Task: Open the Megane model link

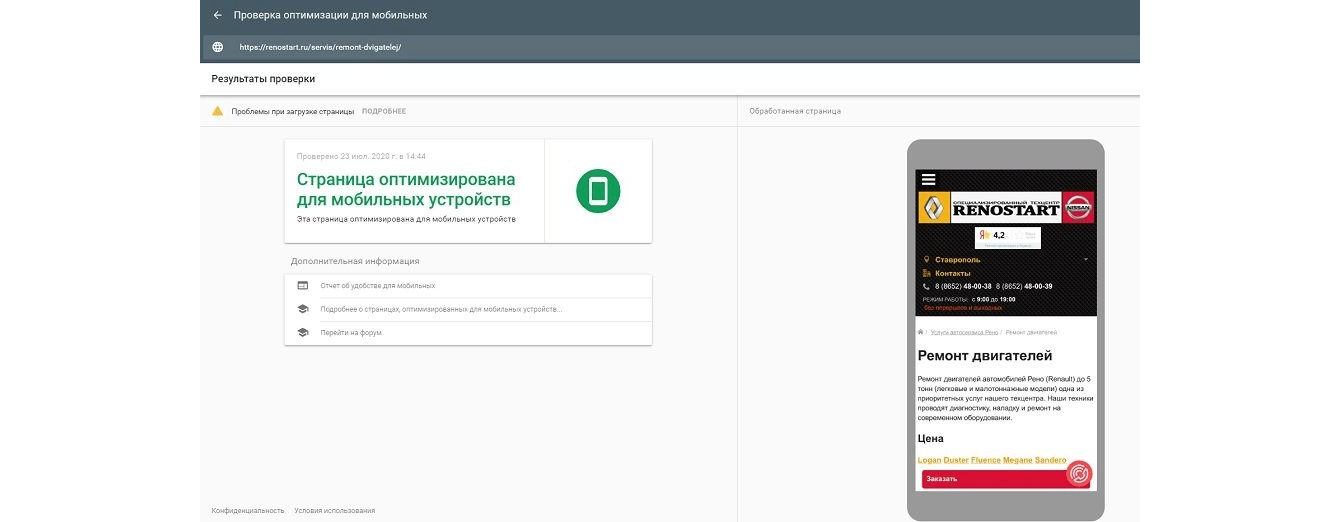Action: click(x=1020, y=460)
